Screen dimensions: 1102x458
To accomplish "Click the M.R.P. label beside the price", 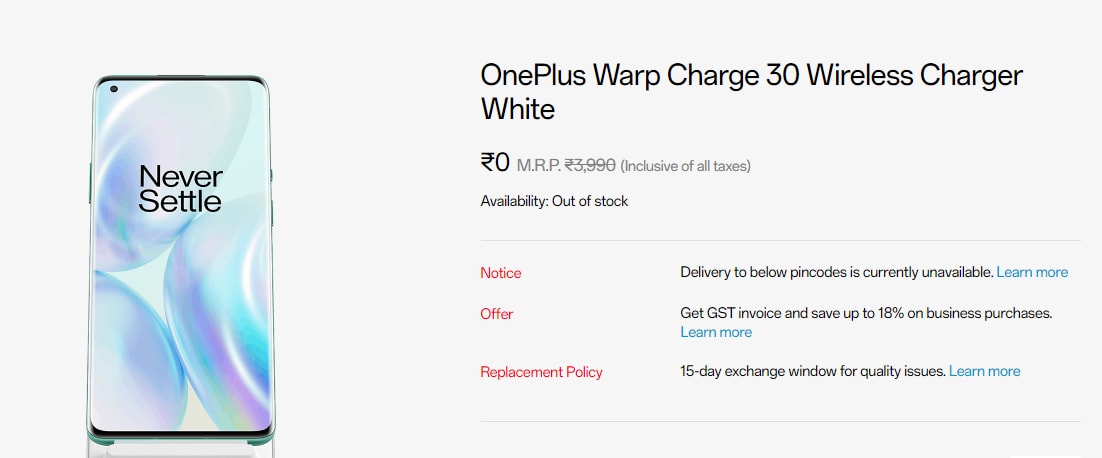I will click(x=539, y=165).
